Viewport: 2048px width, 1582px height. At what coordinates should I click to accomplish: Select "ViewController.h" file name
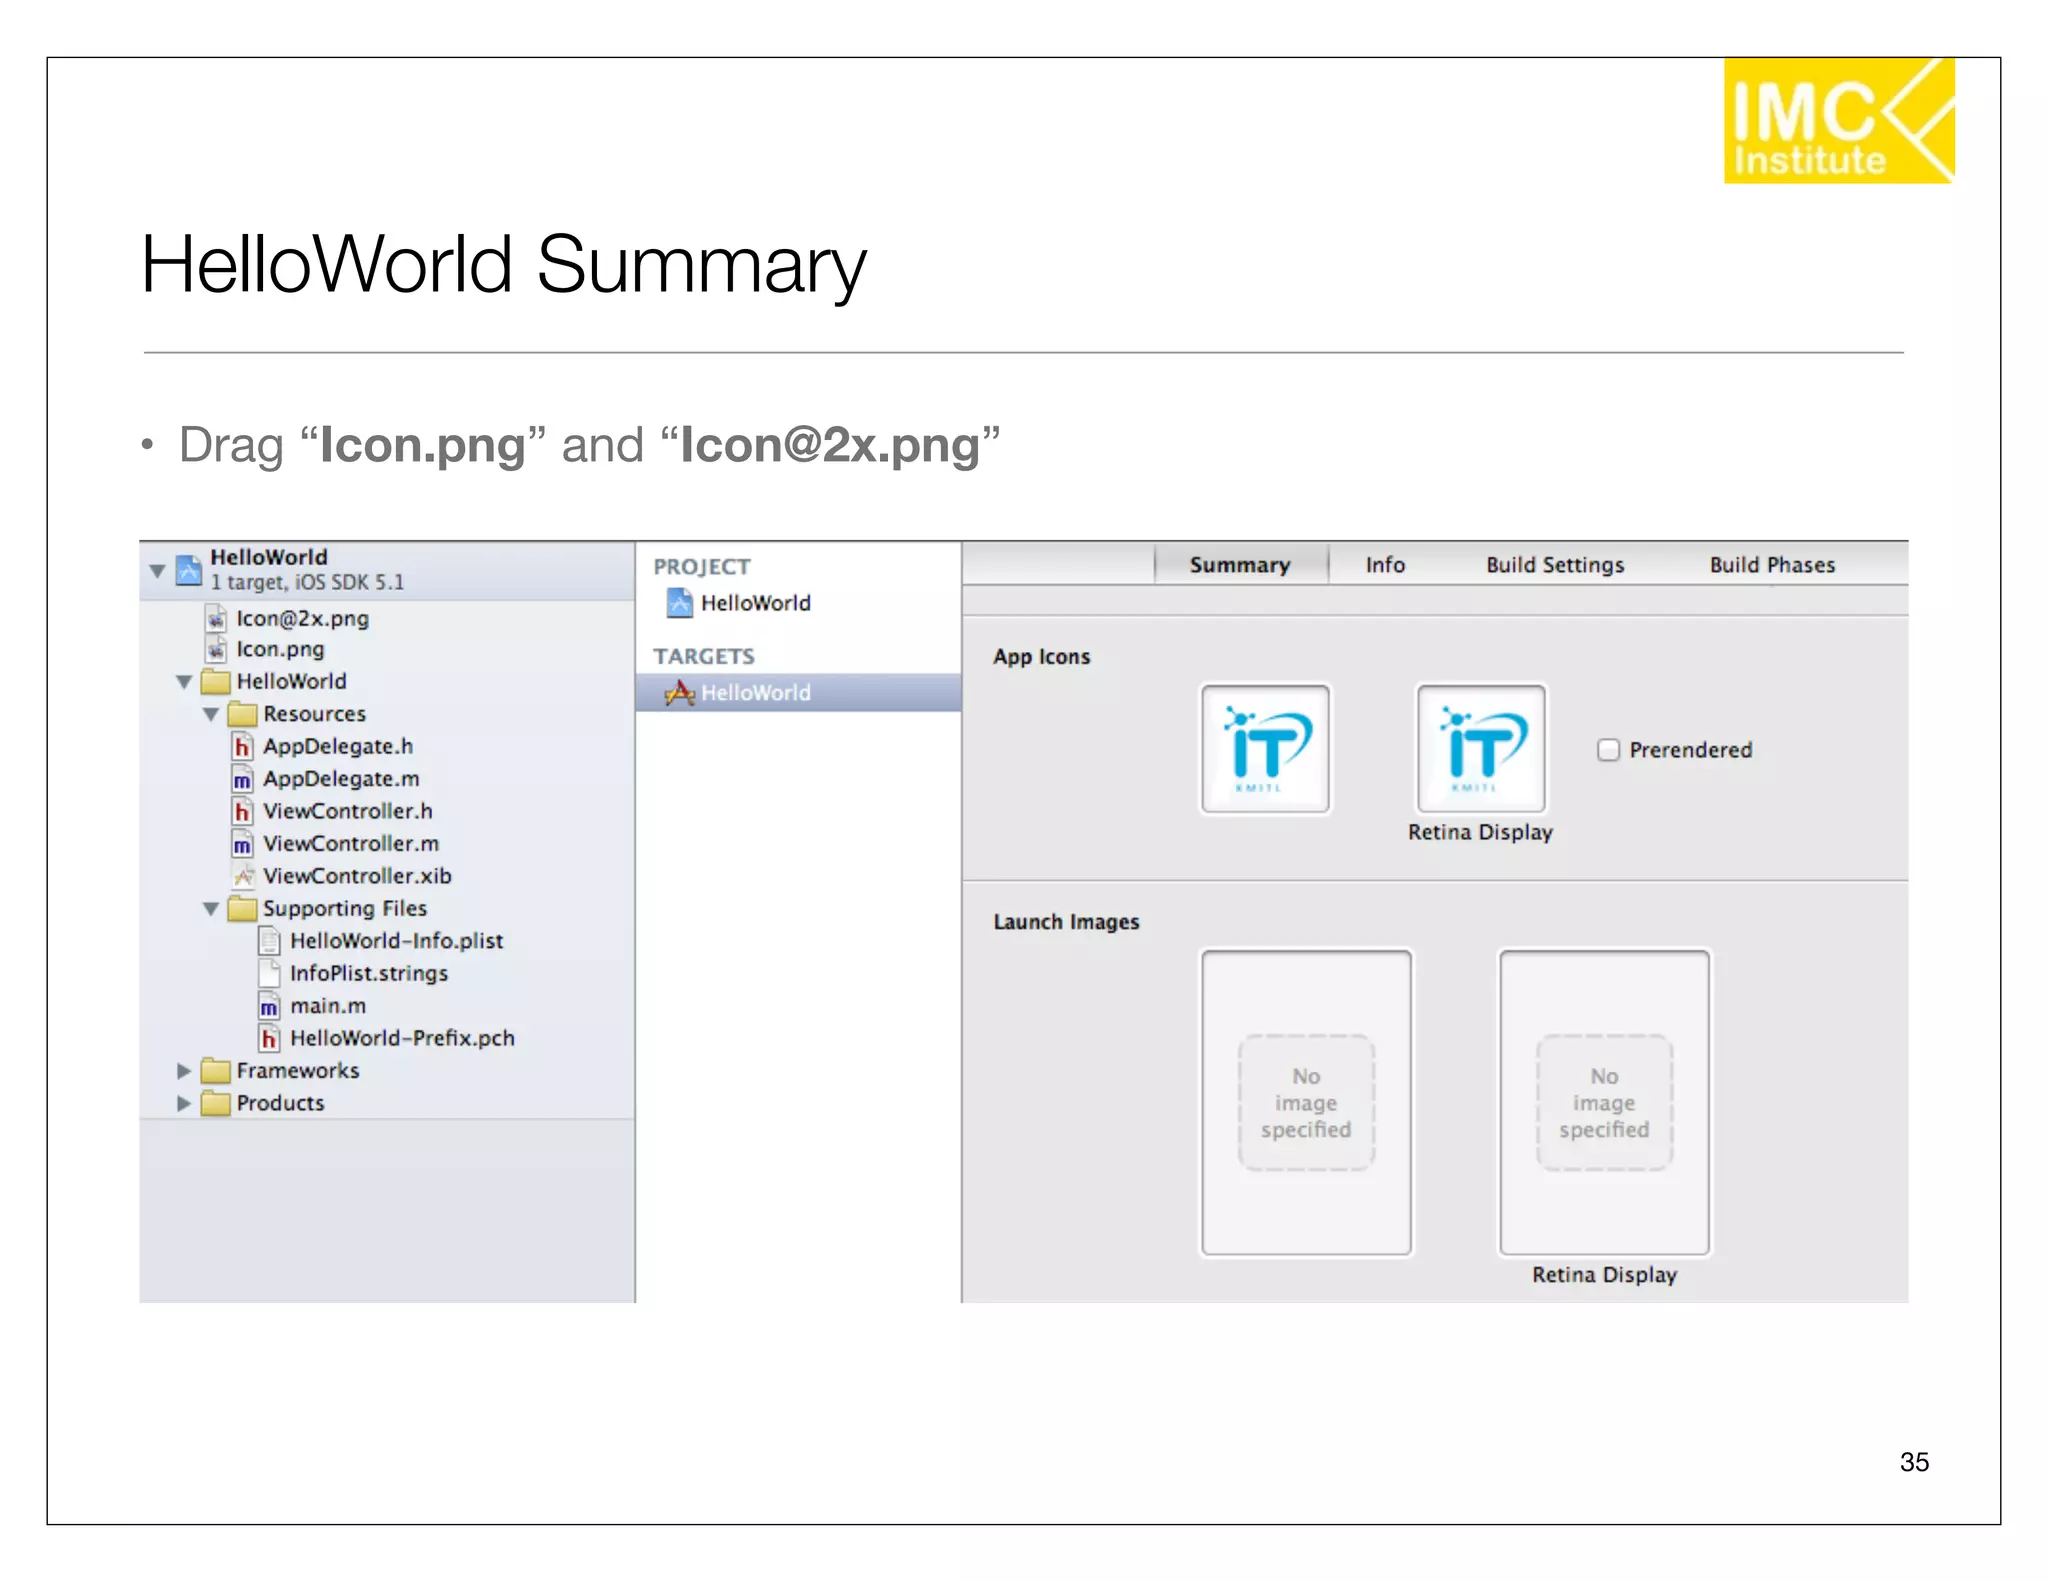(348, 811)
